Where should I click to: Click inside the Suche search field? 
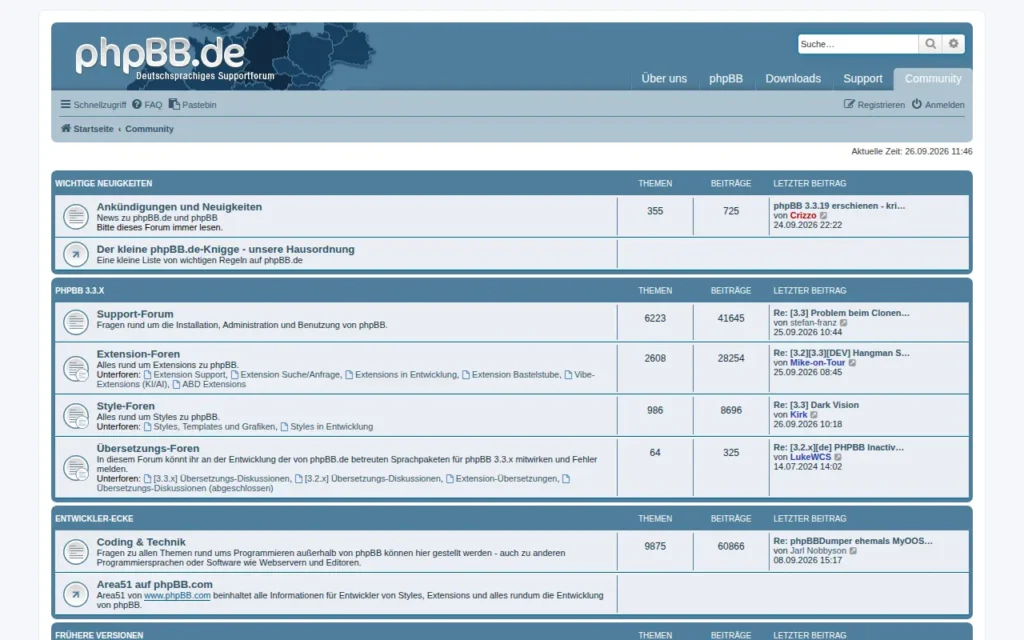point(857,44)
